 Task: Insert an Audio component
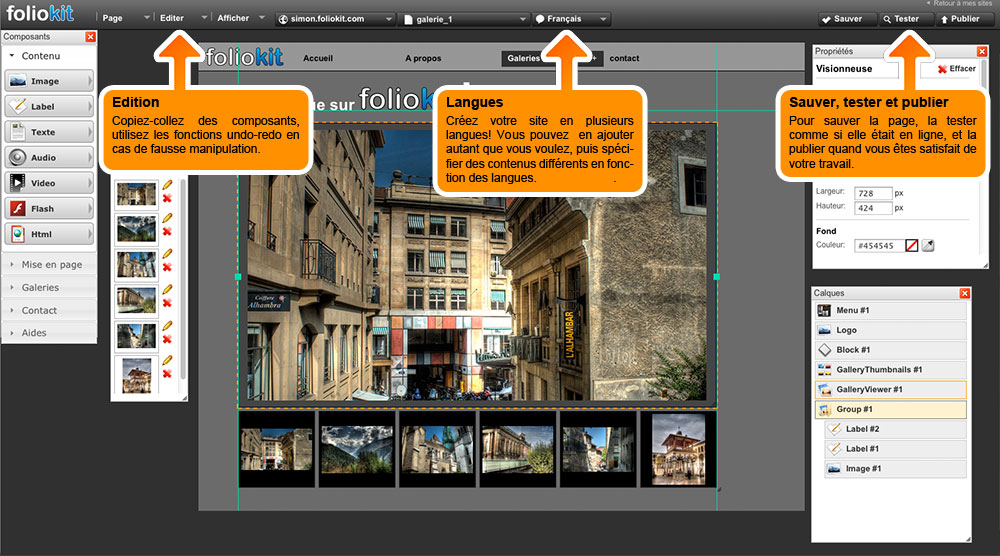point(49,158)
